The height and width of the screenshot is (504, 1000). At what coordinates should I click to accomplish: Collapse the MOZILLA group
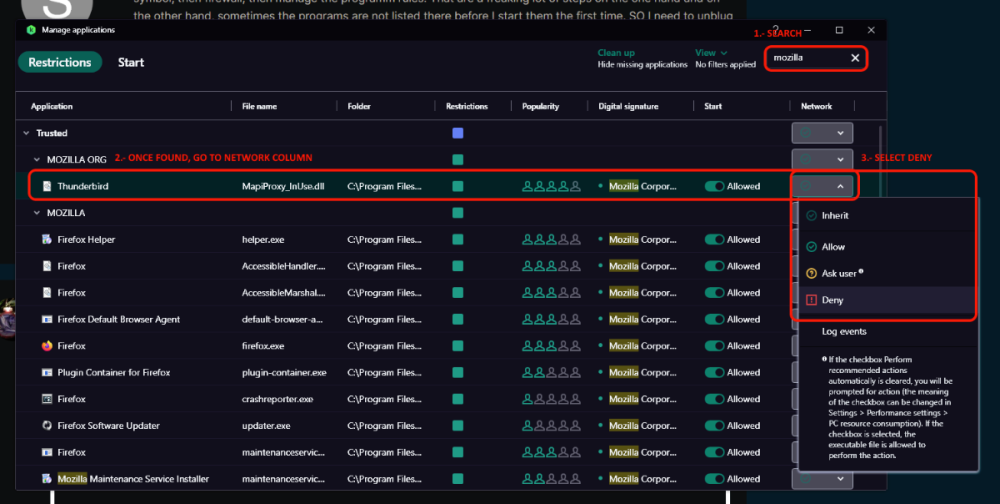point(36,213)
